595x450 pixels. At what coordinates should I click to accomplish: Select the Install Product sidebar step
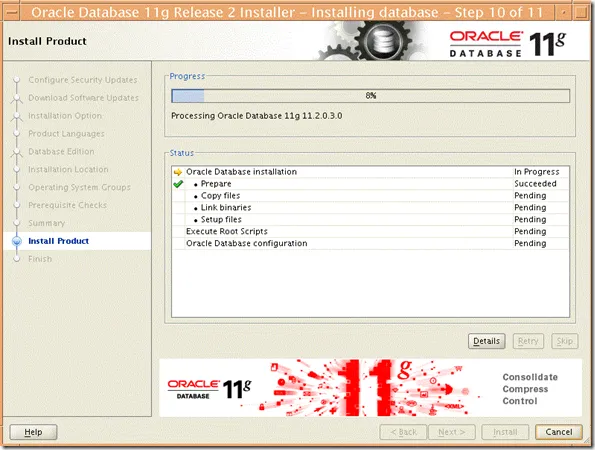[x=58, y=241]
